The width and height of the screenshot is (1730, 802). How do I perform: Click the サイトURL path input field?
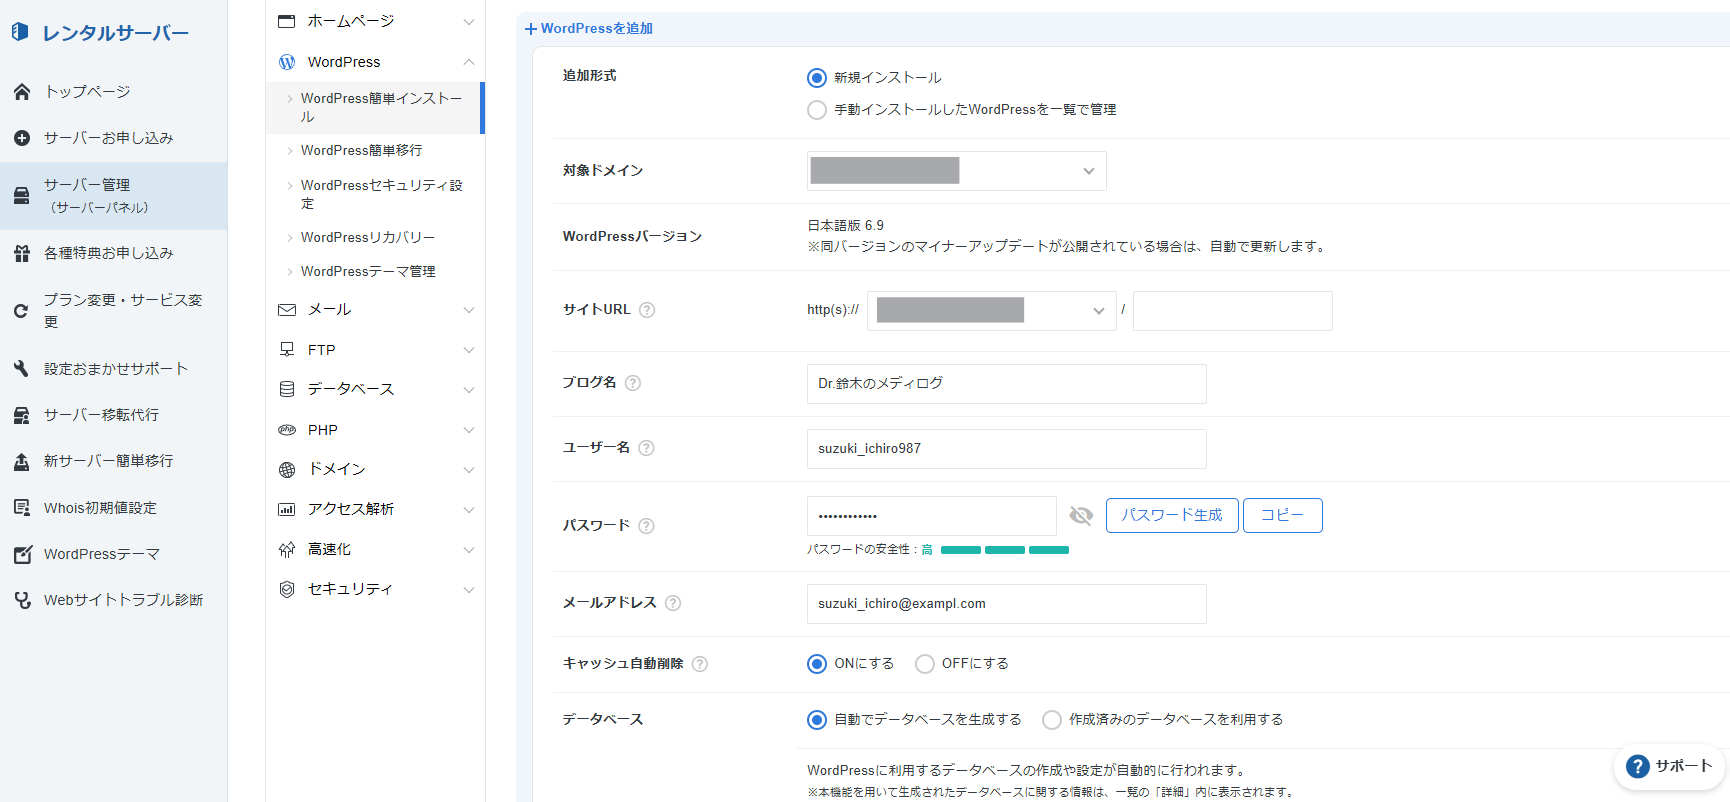point(1233,311)
